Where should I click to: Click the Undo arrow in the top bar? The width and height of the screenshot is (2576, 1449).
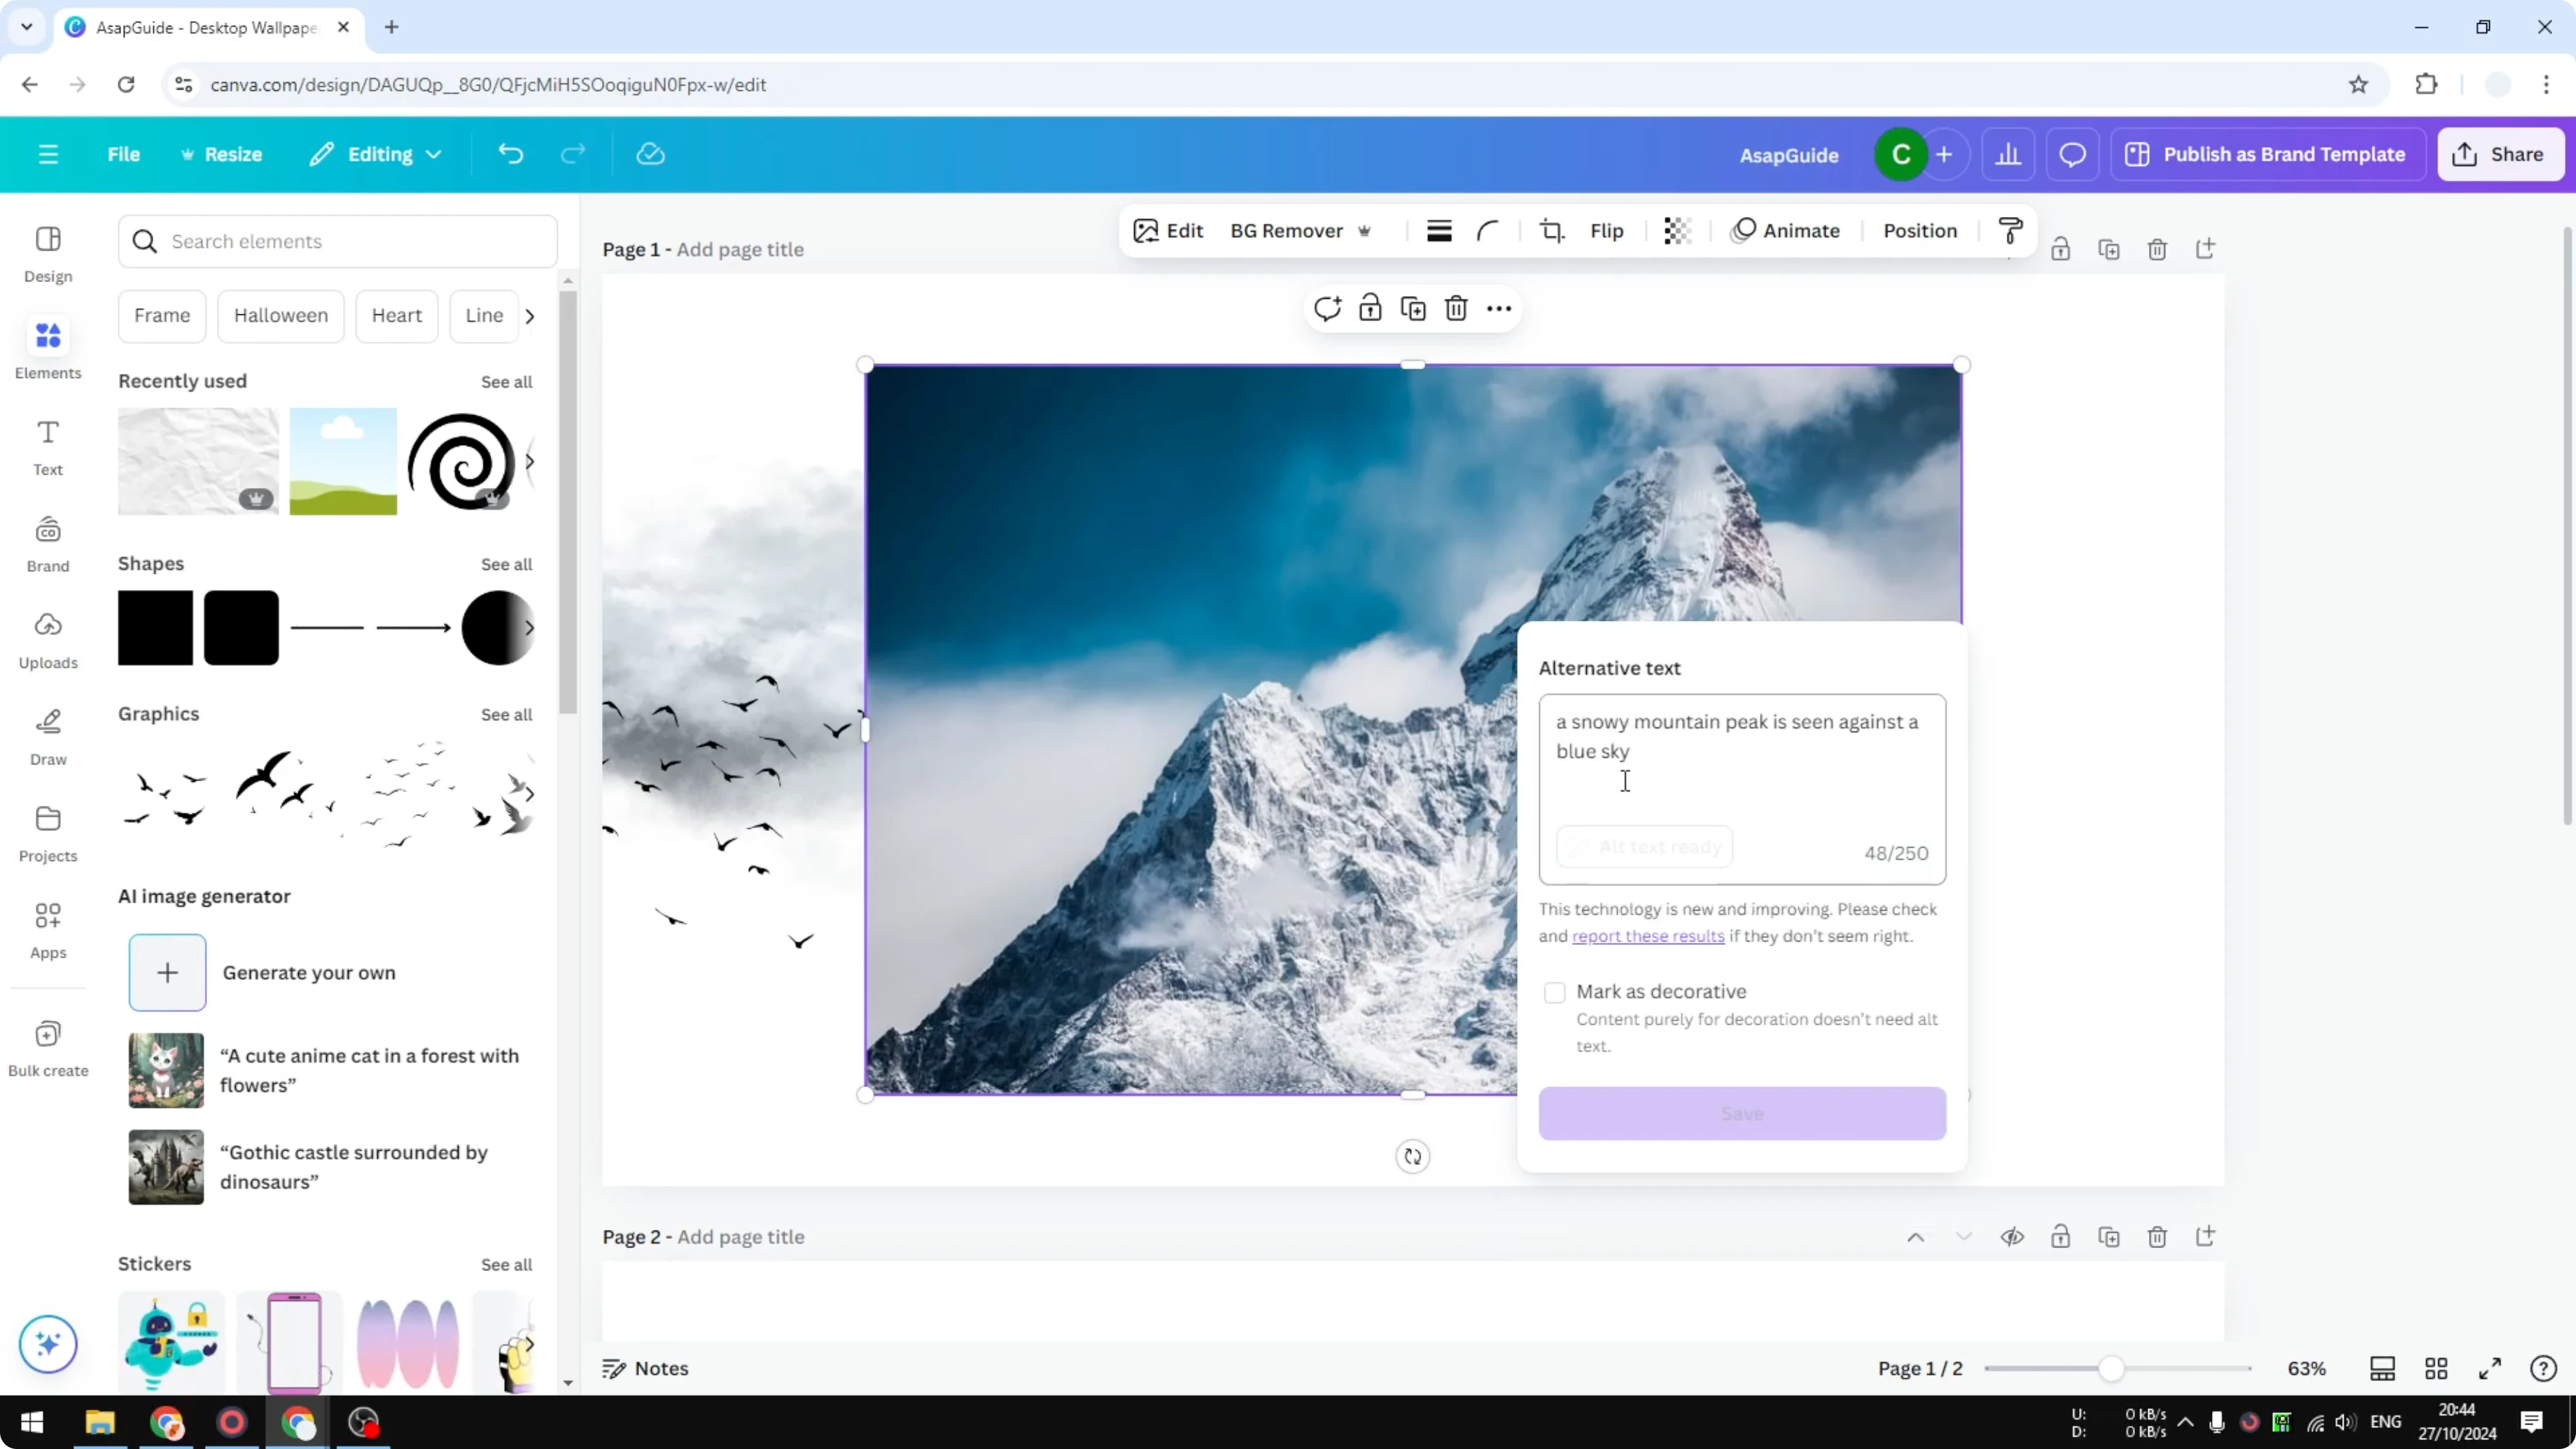pos(510,153)
